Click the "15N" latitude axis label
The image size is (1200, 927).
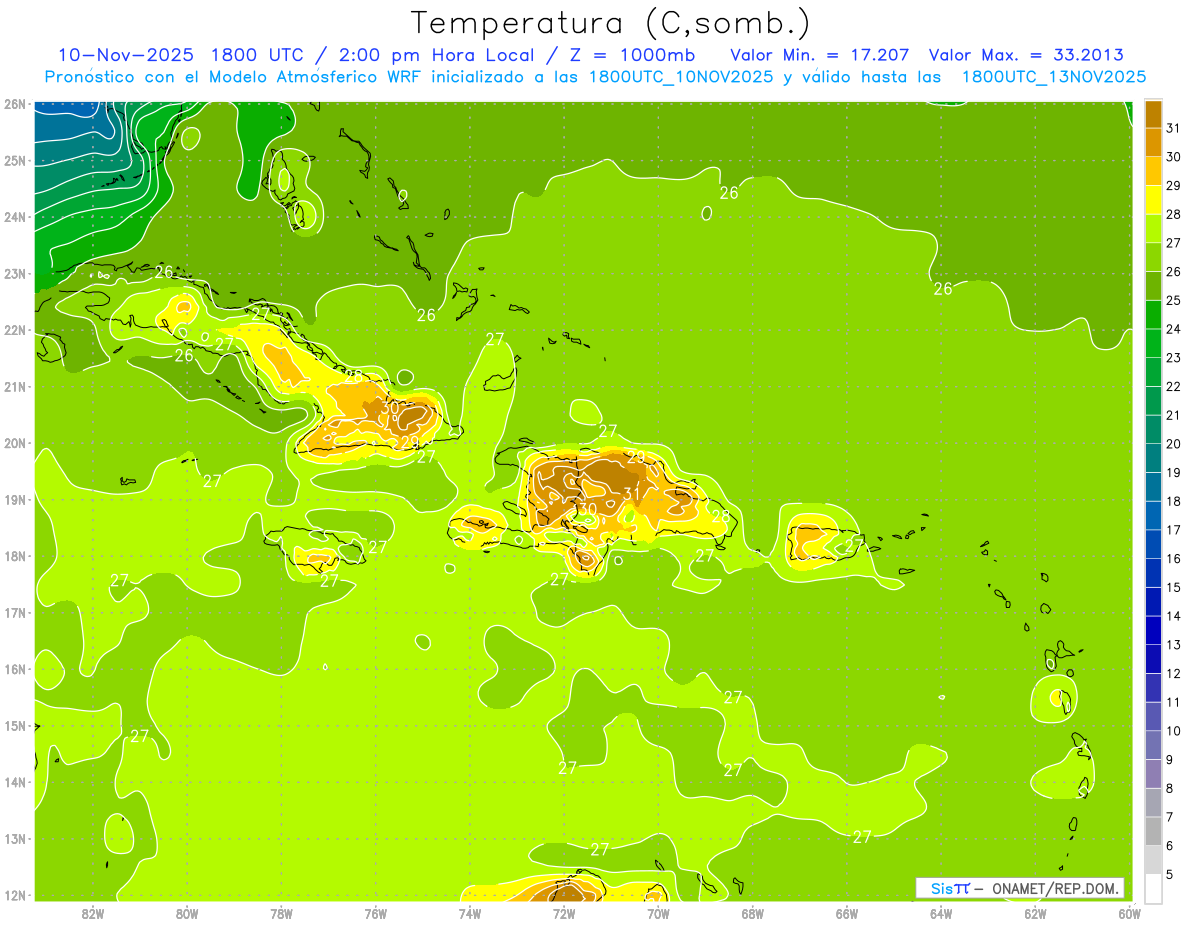click(x=14, y=726)
